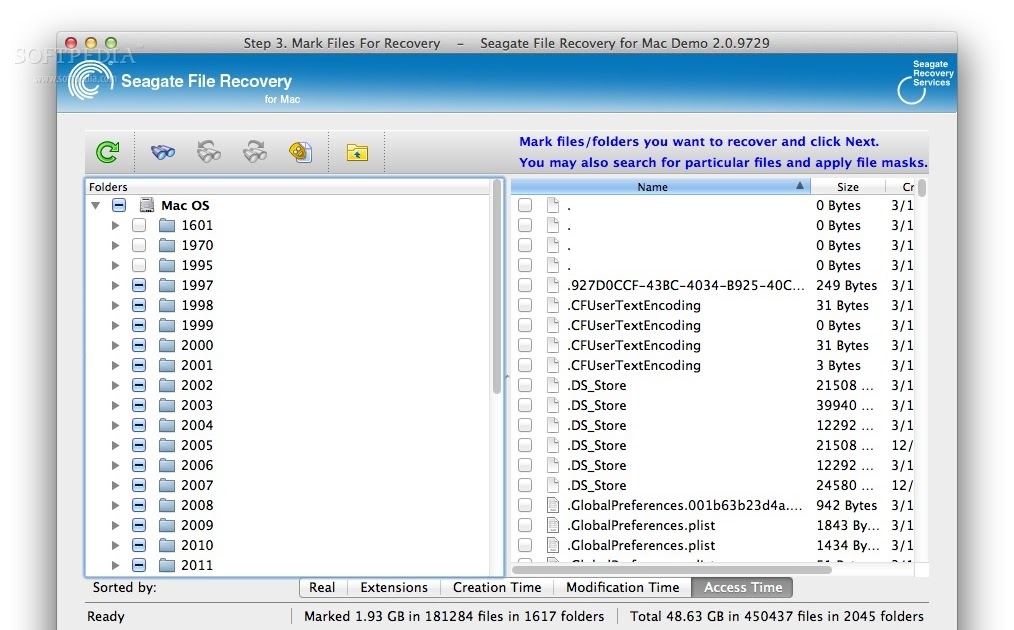Viewport: 1014px width, 630px height.
Task: Click the Size column header
Action: (847, 186)
